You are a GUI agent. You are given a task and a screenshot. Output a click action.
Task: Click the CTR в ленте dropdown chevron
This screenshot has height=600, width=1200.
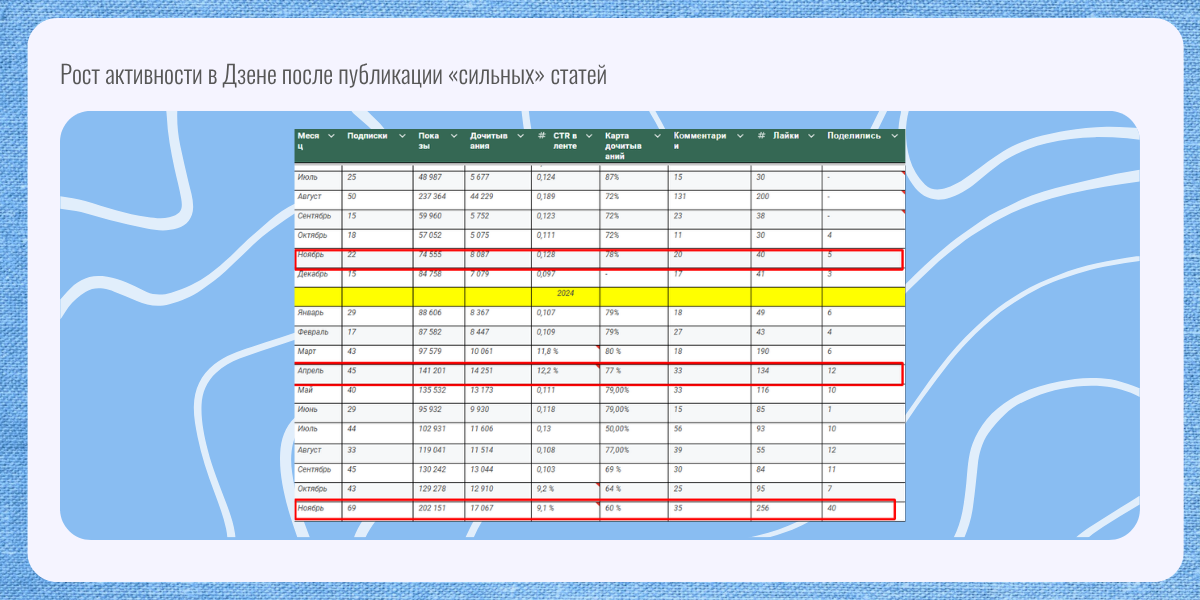point(589,136)
